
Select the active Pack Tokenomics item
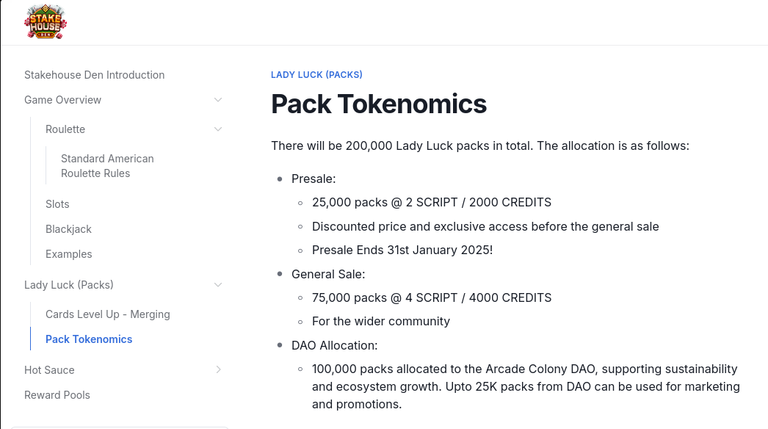click(89, 339)
